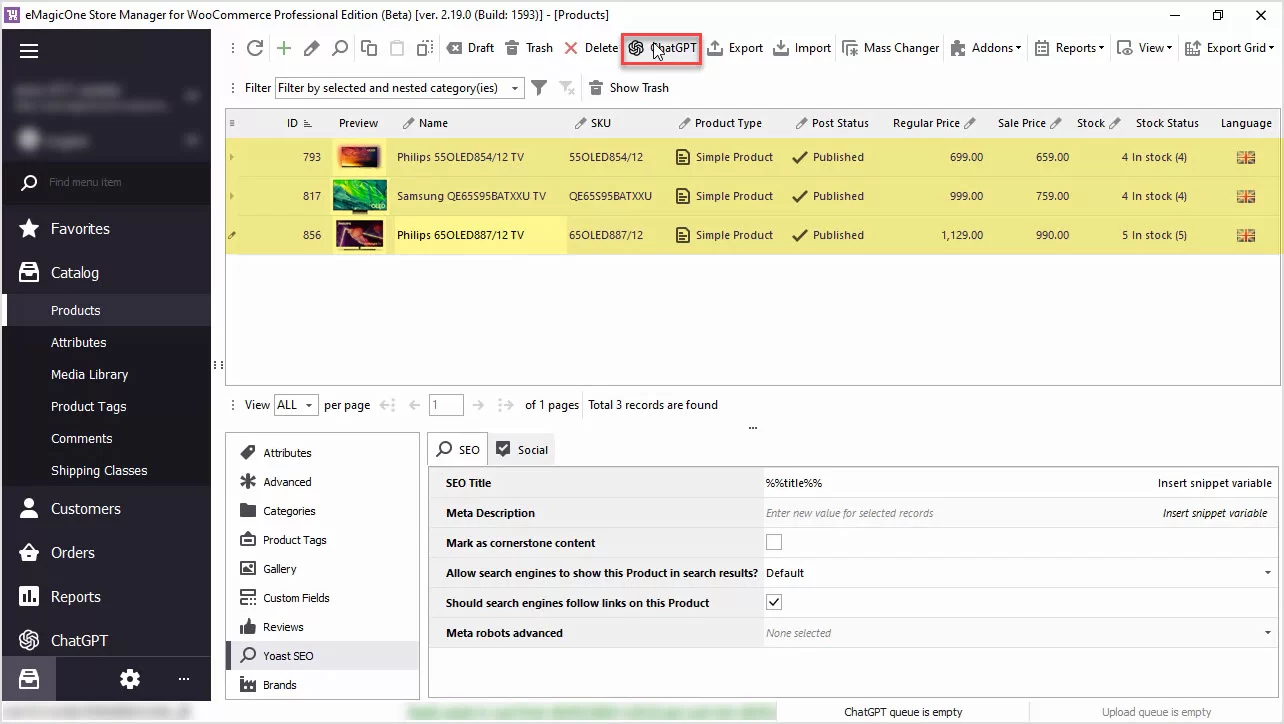
Task: Click the Mass Changer button
Action: tap(891, 48)
